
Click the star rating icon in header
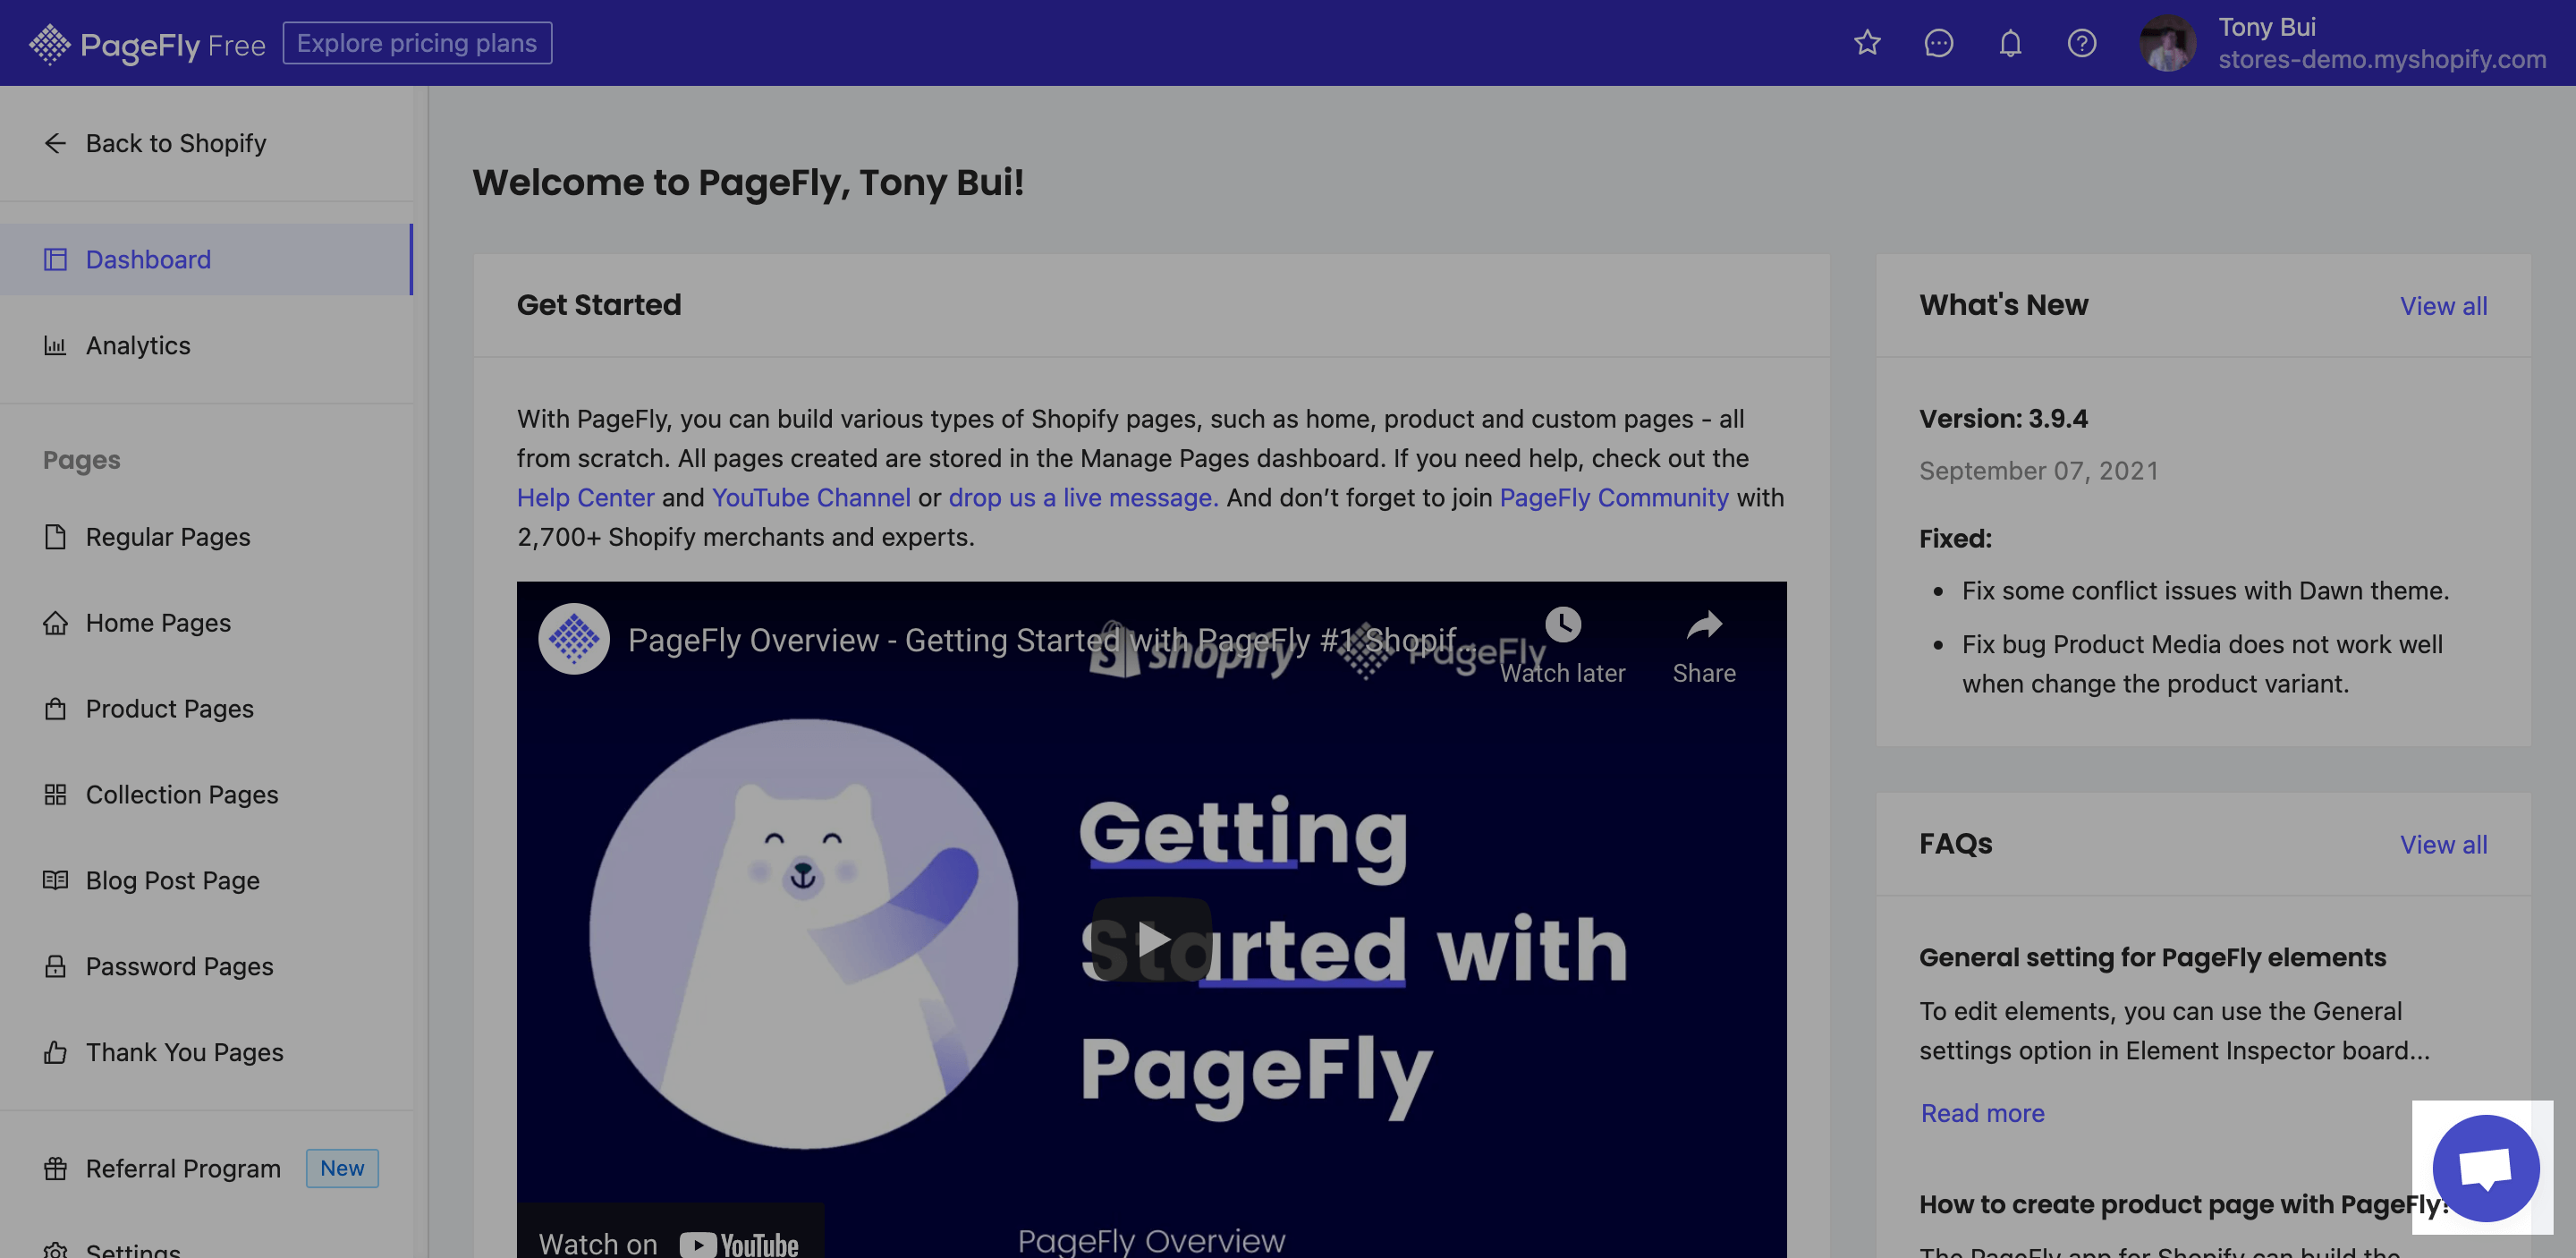pos(1867,43)
